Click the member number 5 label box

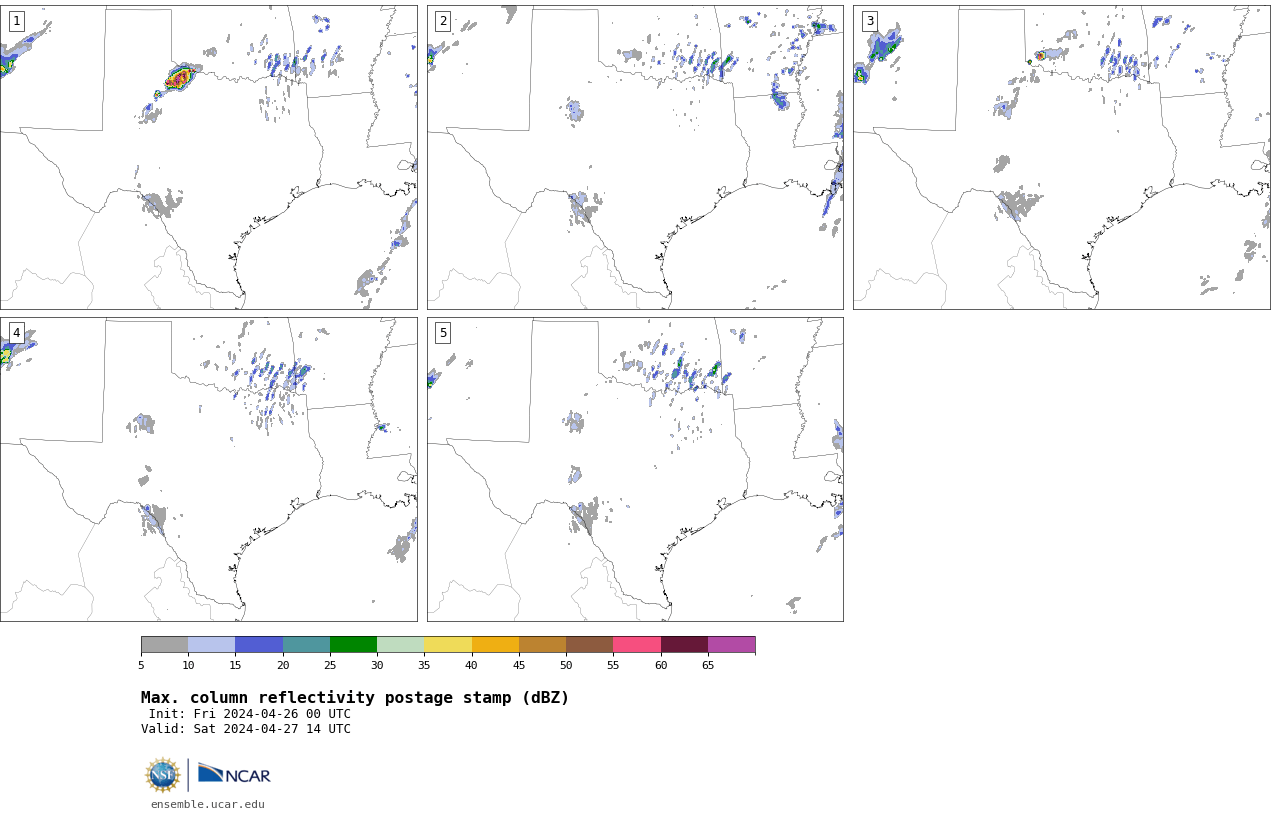pos(443,333)
